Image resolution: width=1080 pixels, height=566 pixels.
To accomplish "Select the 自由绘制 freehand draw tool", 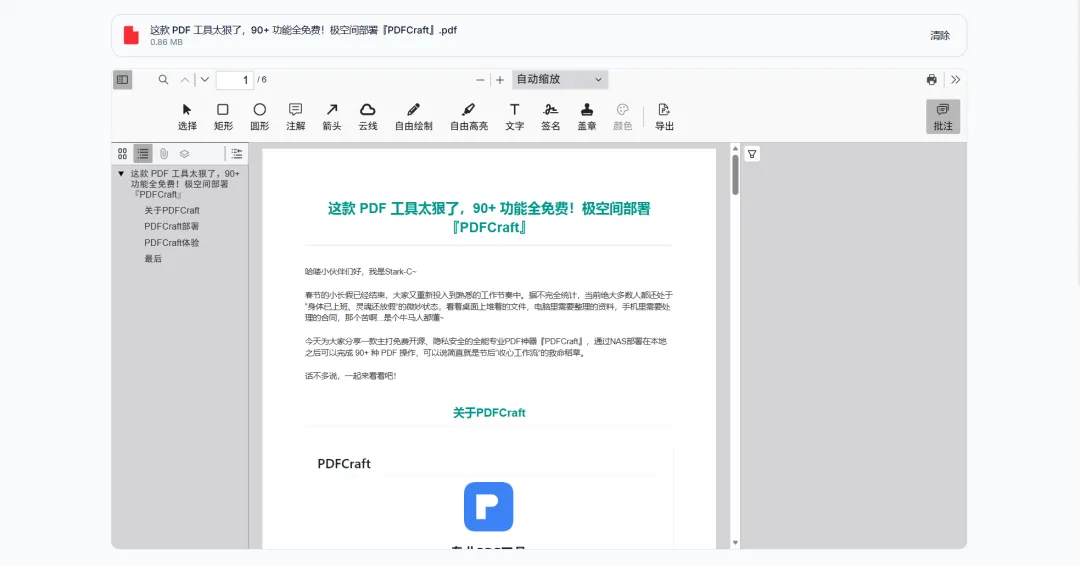I will coord(413,117).
